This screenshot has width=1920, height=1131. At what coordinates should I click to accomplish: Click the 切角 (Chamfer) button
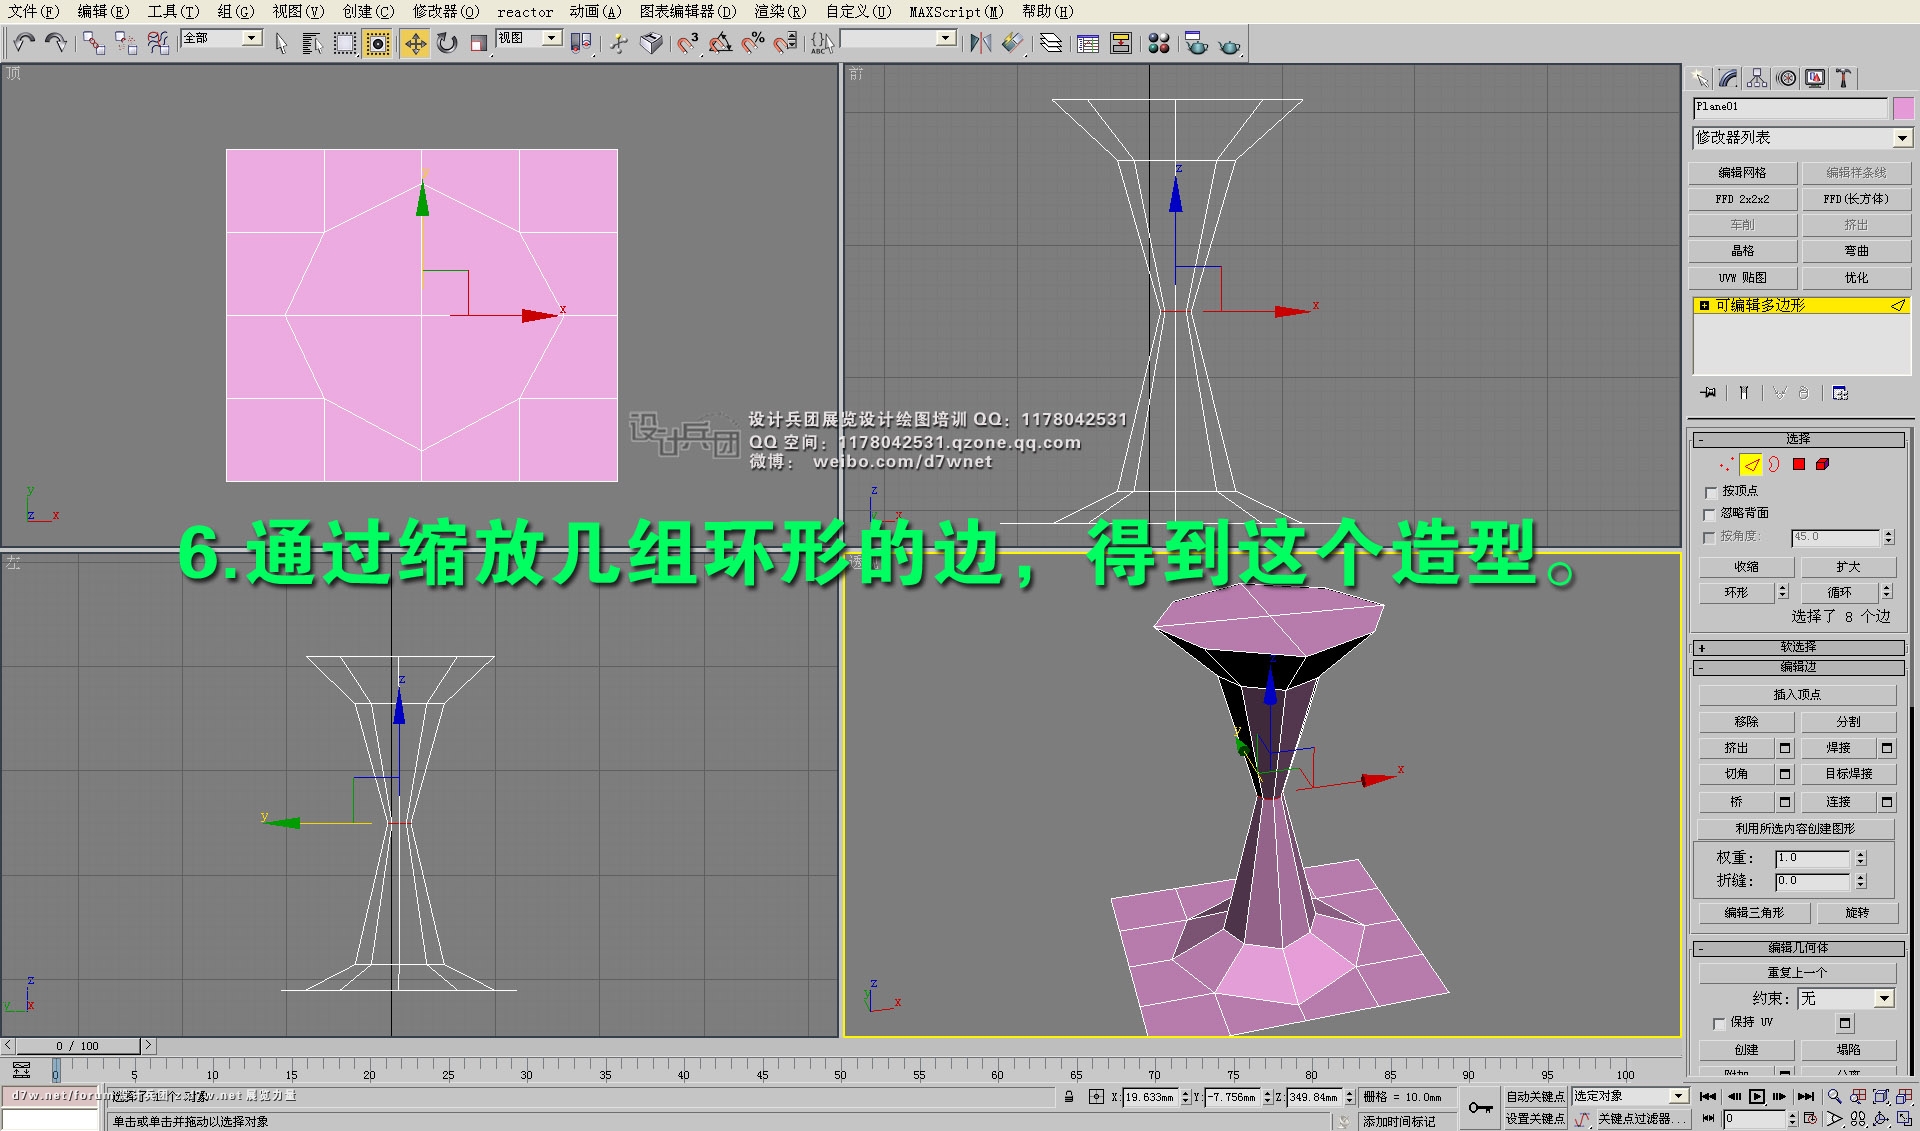coord(1736,774)
